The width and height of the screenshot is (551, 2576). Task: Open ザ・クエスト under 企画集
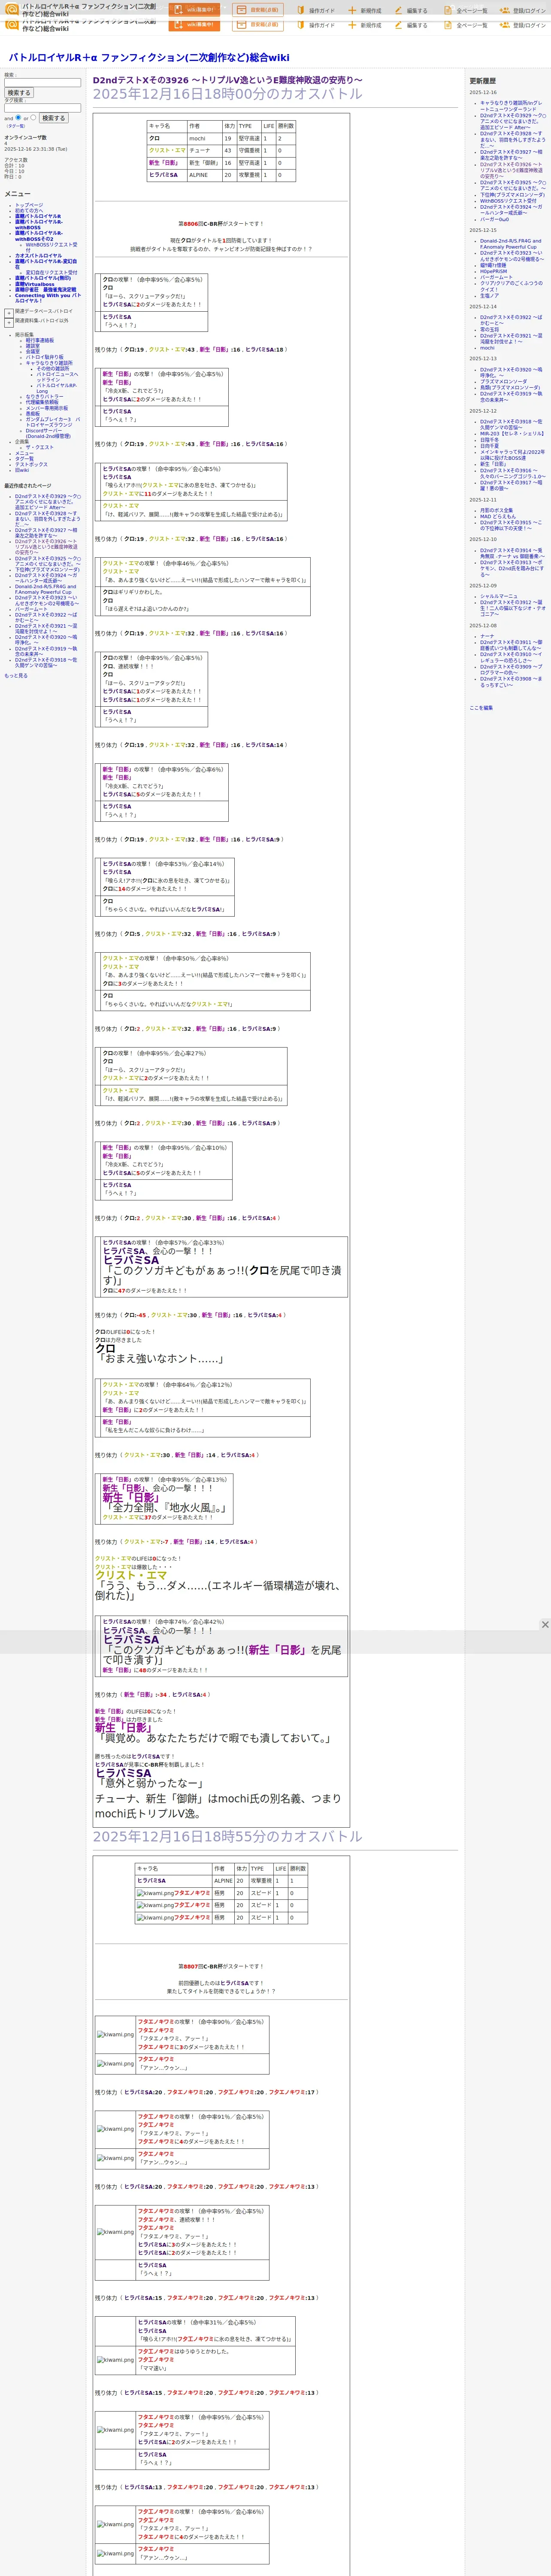click(40, 447)
